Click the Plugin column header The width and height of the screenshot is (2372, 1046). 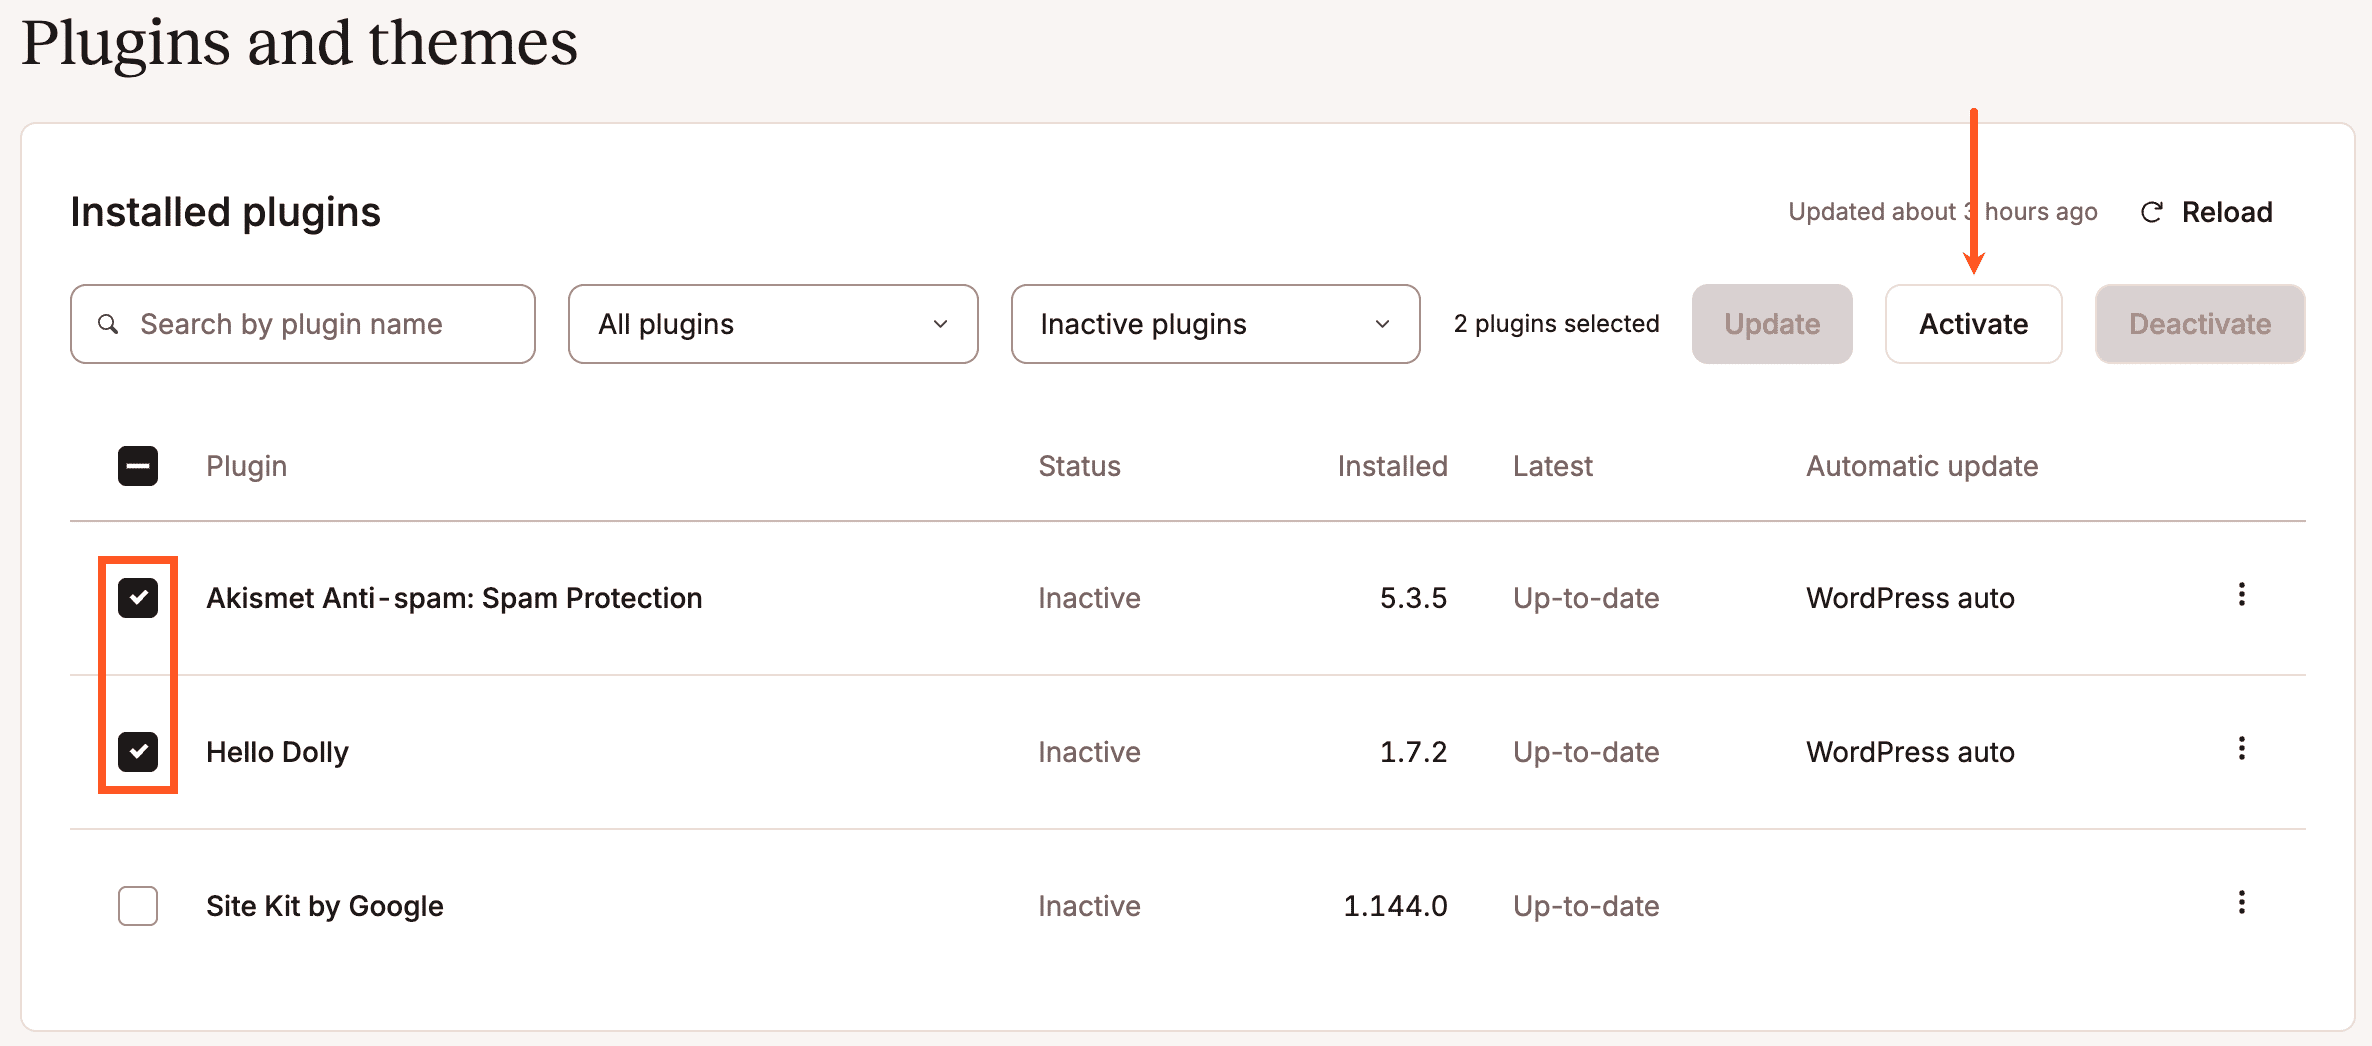246,466
